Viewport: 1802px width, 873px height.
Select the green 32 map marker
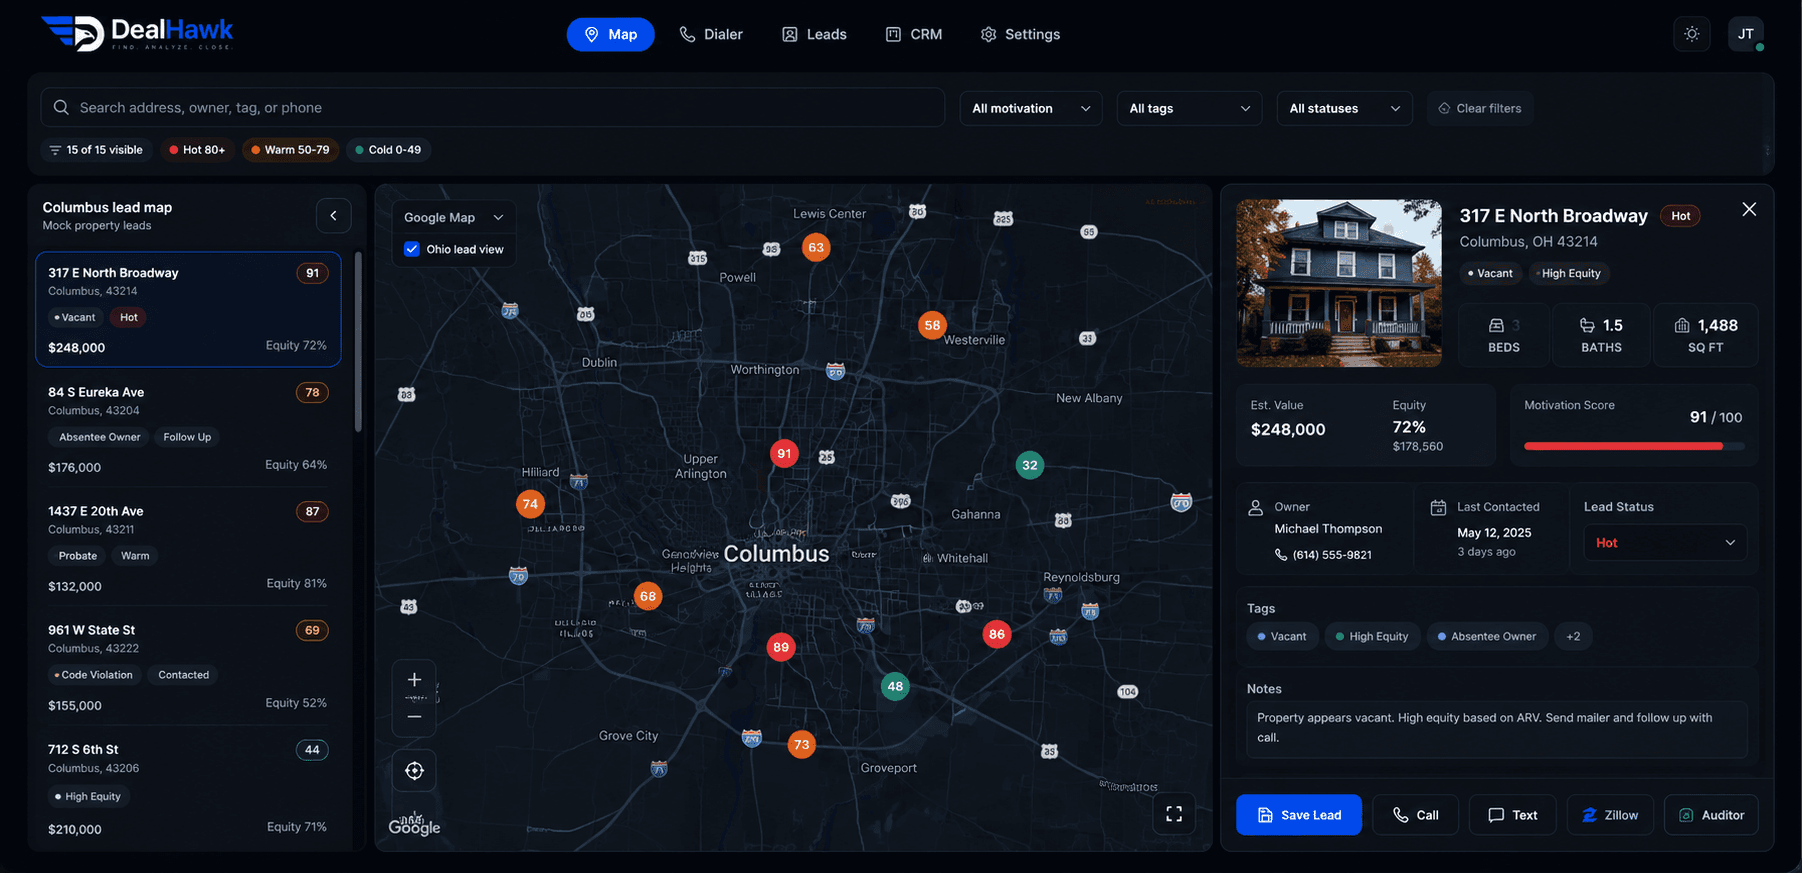1030,465
